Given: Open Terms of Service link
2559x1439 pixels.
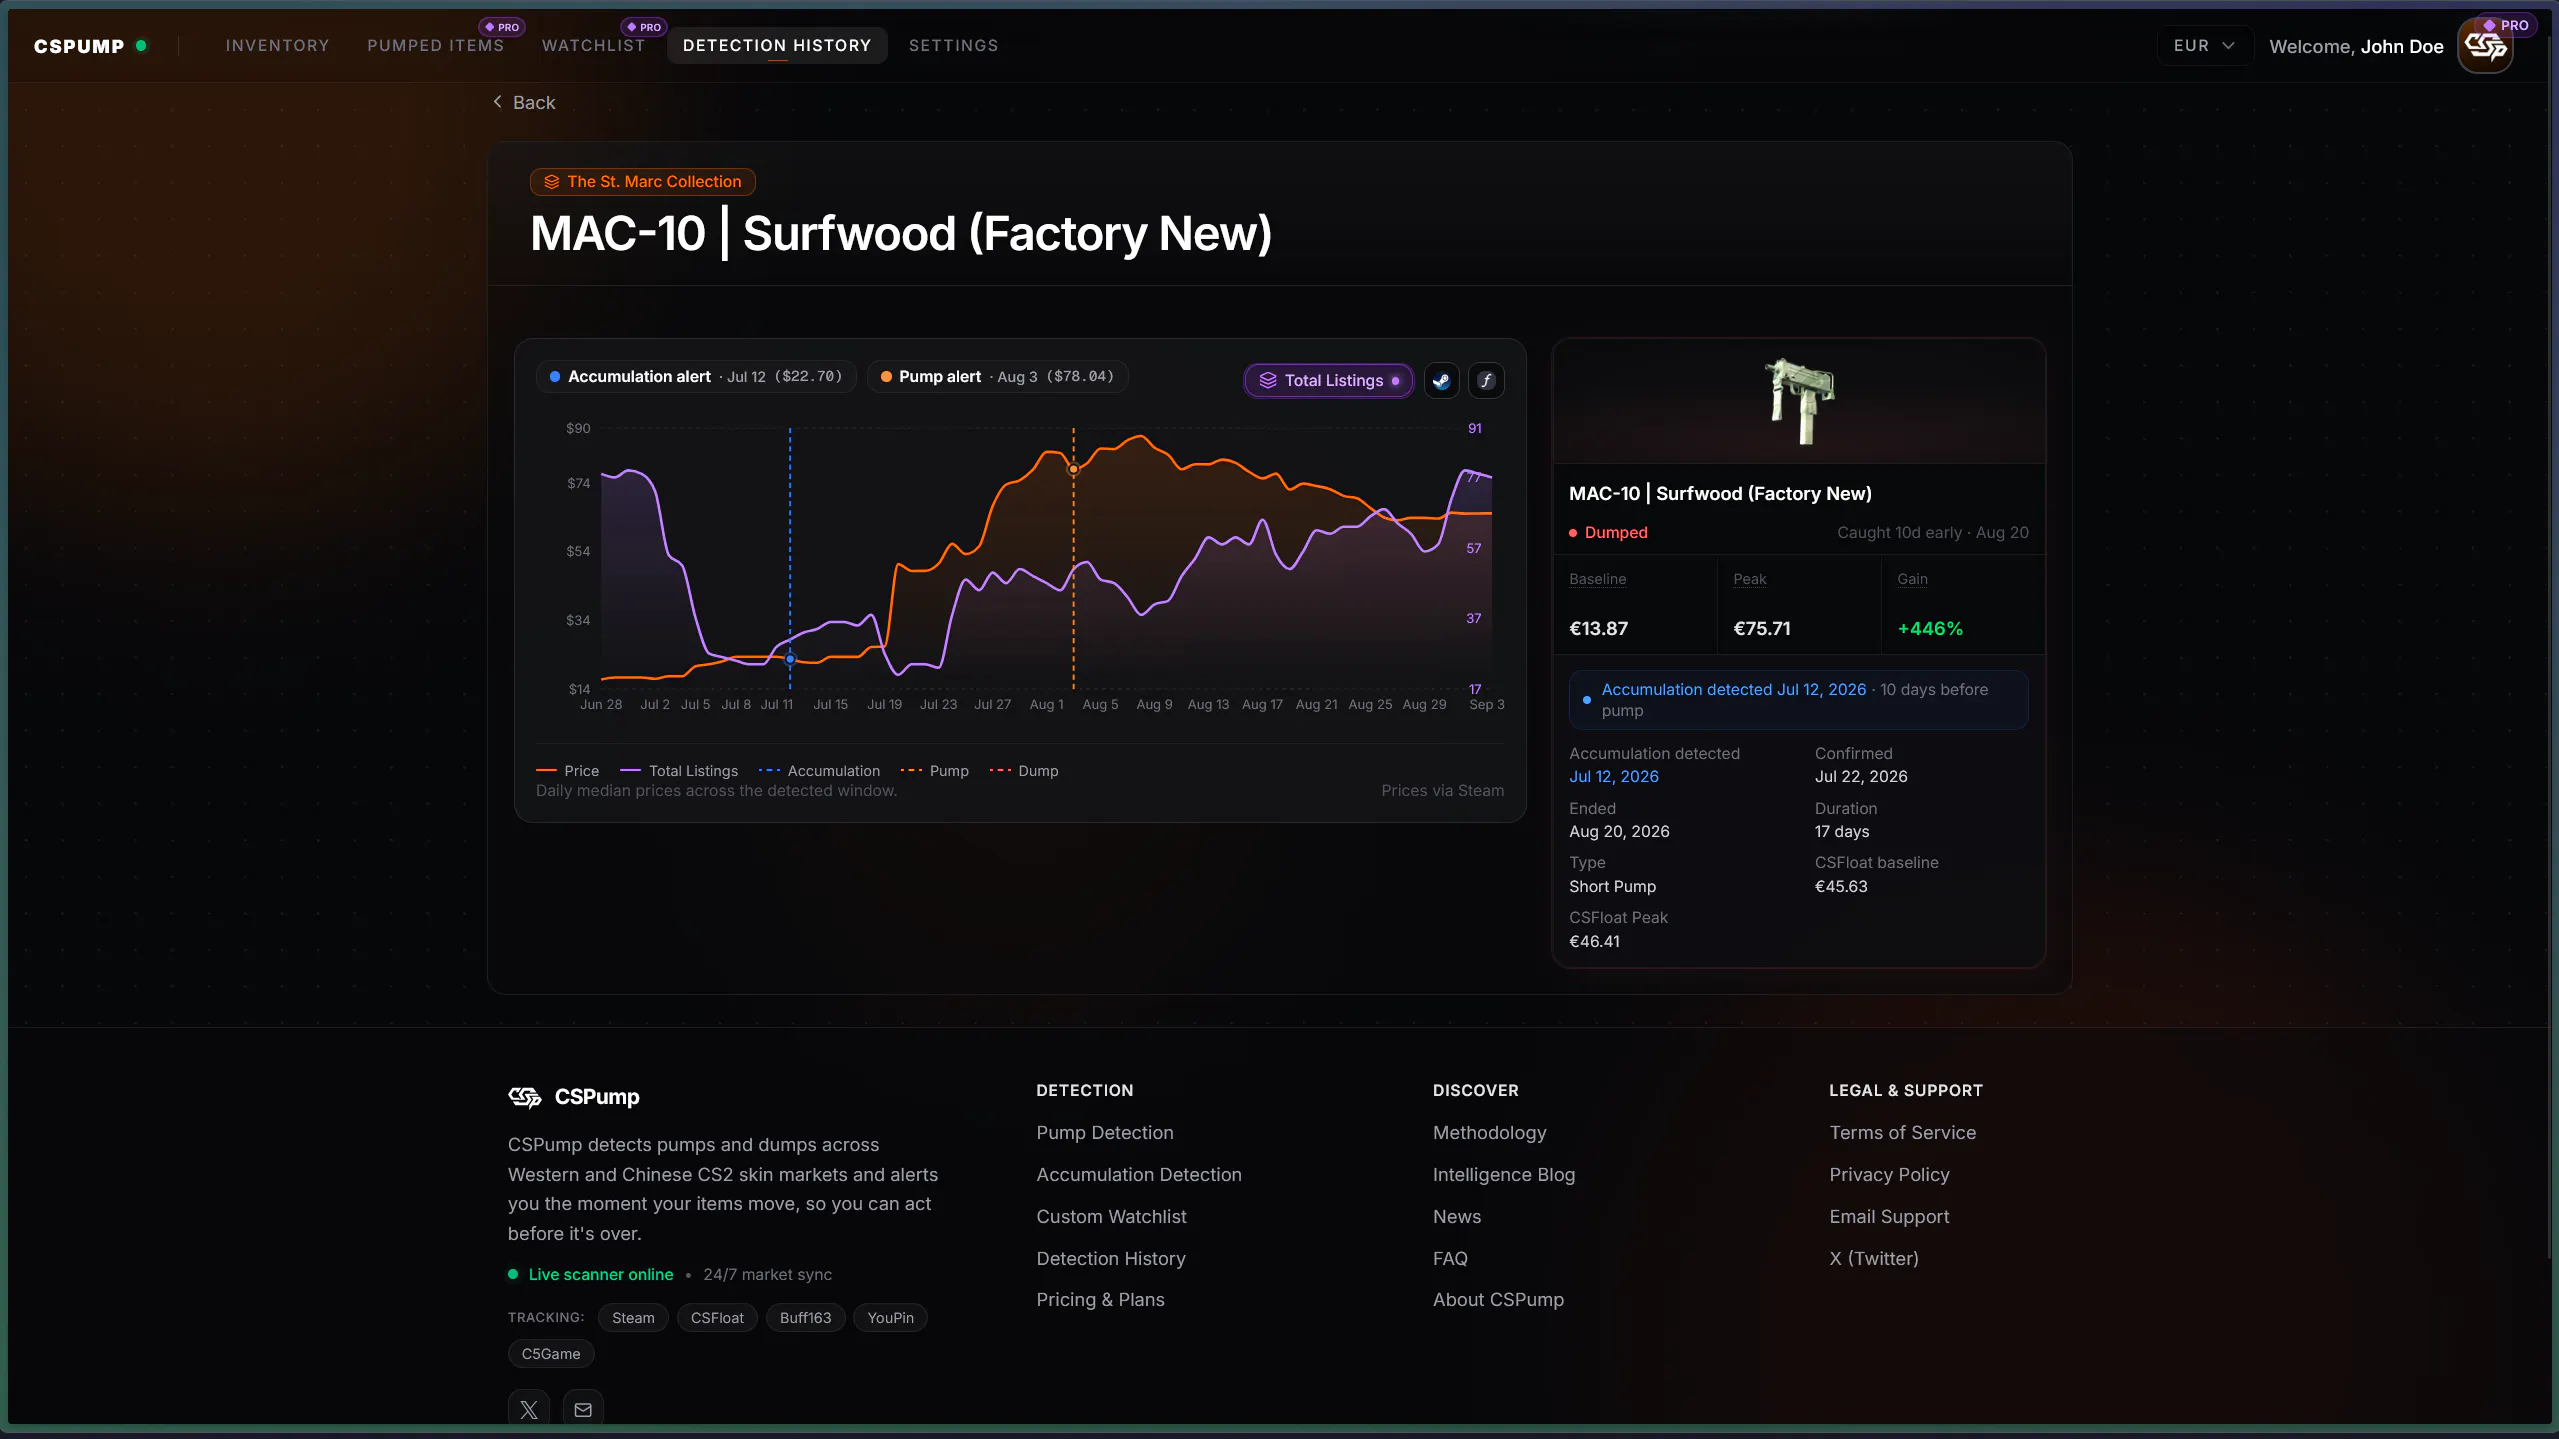Looking at the screenshot, I should click(x=1903, y=1132).
